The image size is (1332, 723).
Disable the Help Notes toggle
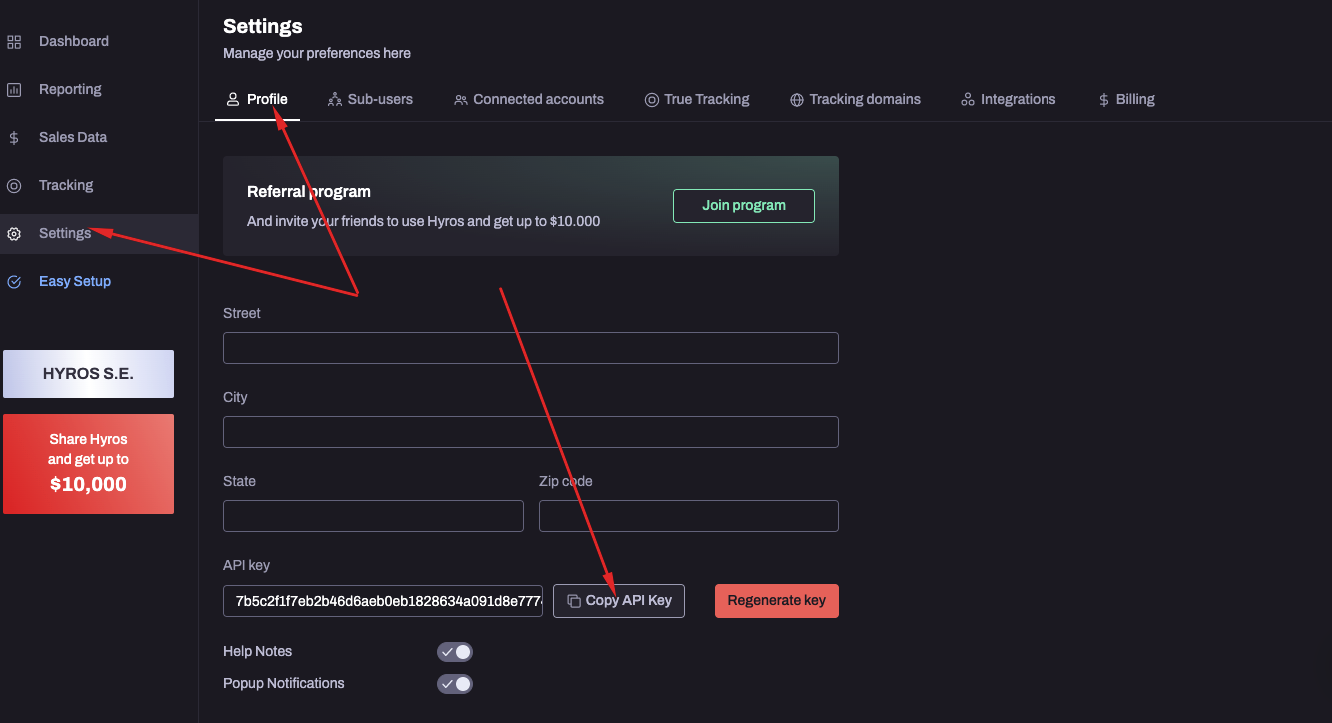(x=455, y=651)
